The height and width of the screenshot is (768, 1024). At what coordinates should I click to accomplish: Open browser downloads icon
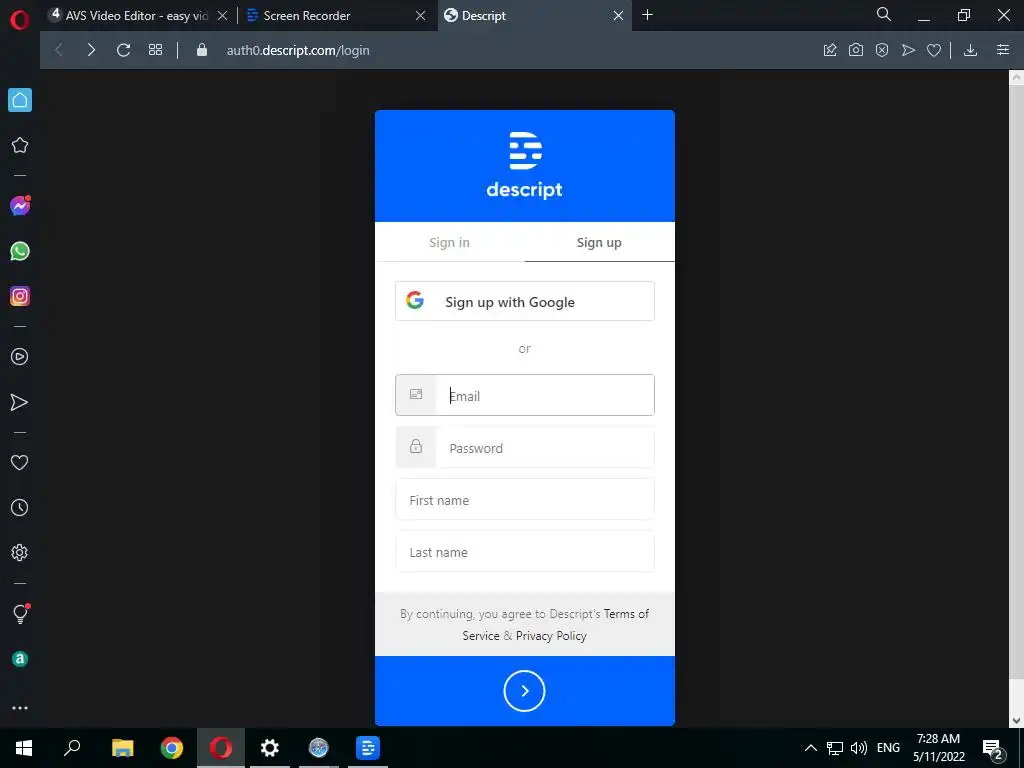[x=970, y=50]
